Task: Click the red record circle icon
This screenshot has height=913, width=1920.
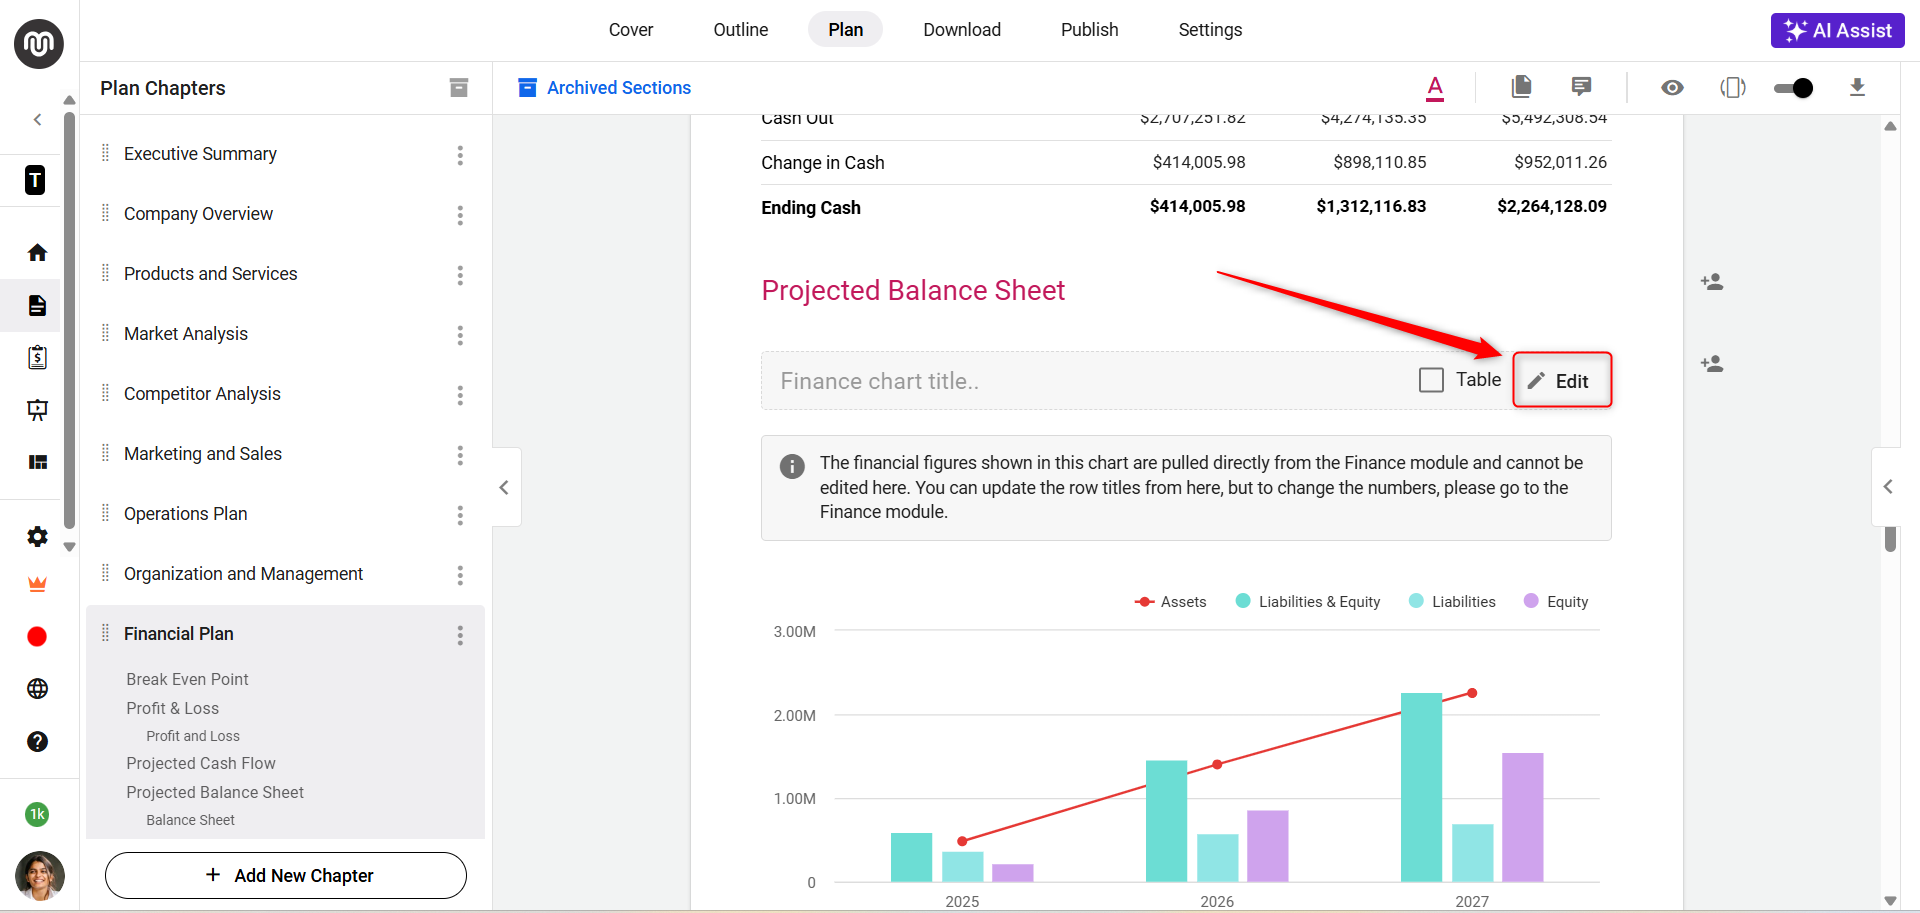Action: tap(37, 637)
